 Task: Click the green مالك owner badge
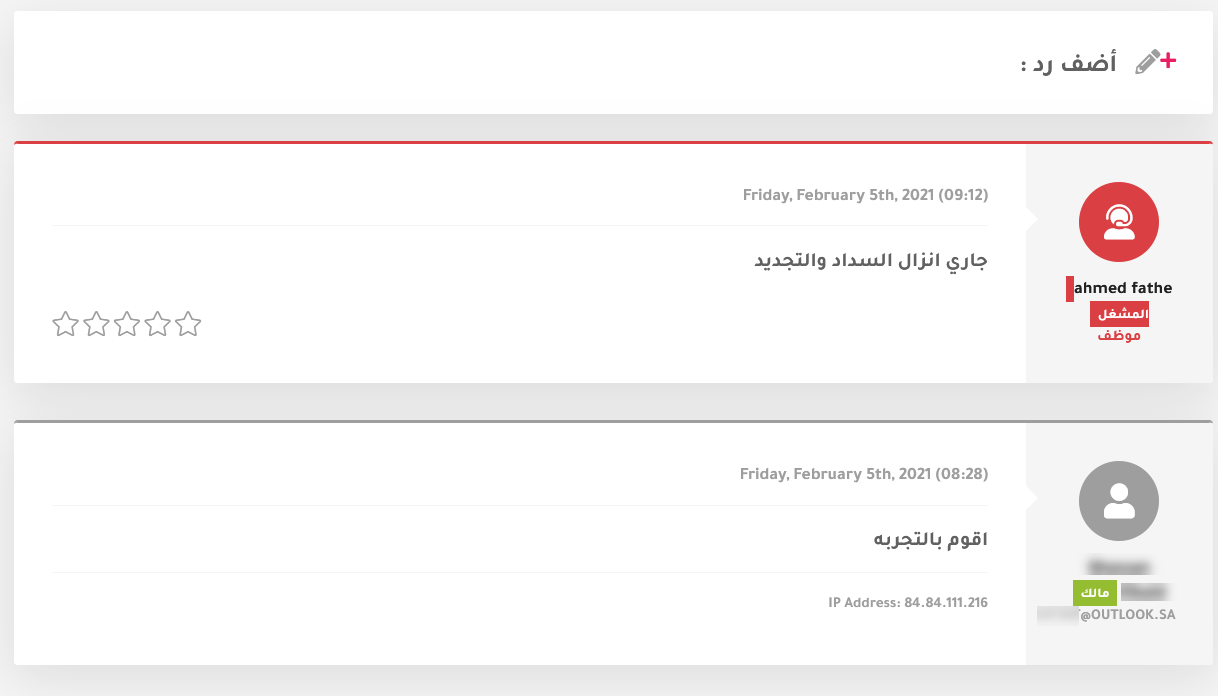click(1095, 593)
